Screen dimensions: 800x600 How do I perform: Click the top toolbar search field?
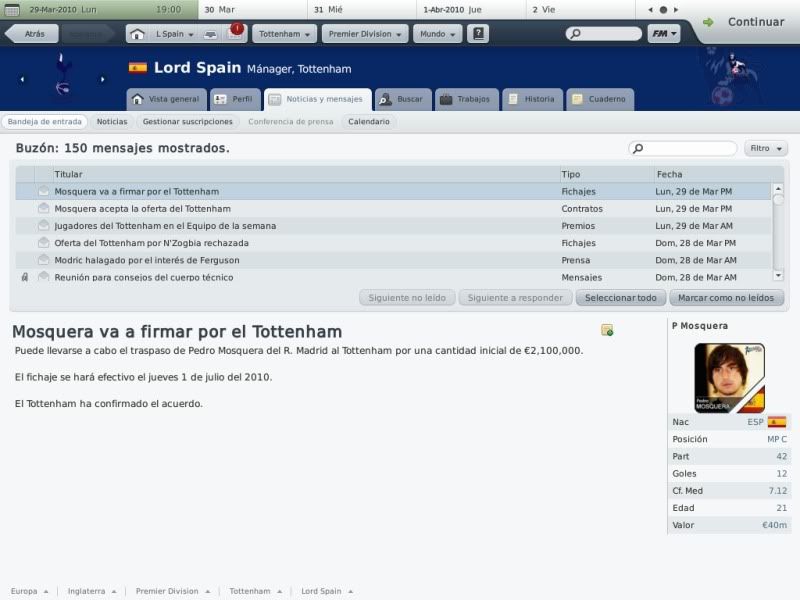(604, 34)
